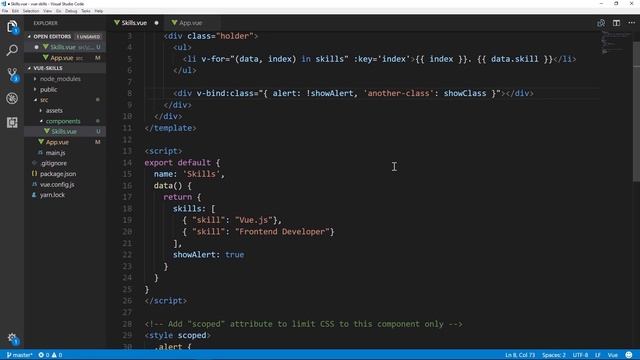Image resolution: width=640 pixels, height=360 pixels.
Task: Open the Extensions view in activity bar
Action: (x=12, y=122)
